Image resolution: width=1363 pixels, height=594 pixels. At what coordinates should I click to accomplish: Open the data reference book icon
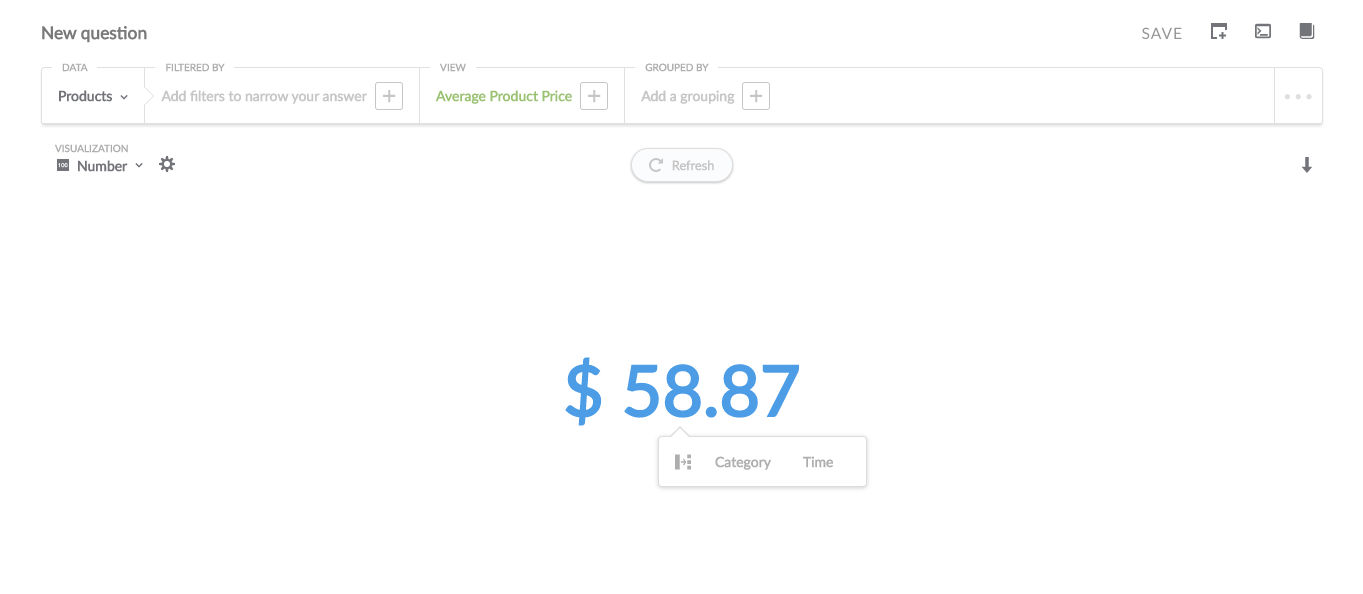(x=1306, y=32)
